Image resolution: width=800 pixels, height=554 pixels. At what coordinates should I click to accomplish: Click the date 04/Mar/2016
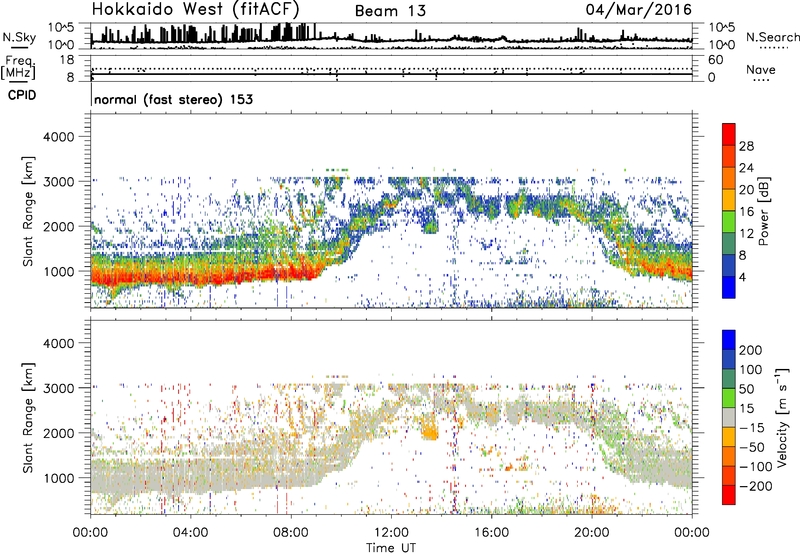pos(639,9)
